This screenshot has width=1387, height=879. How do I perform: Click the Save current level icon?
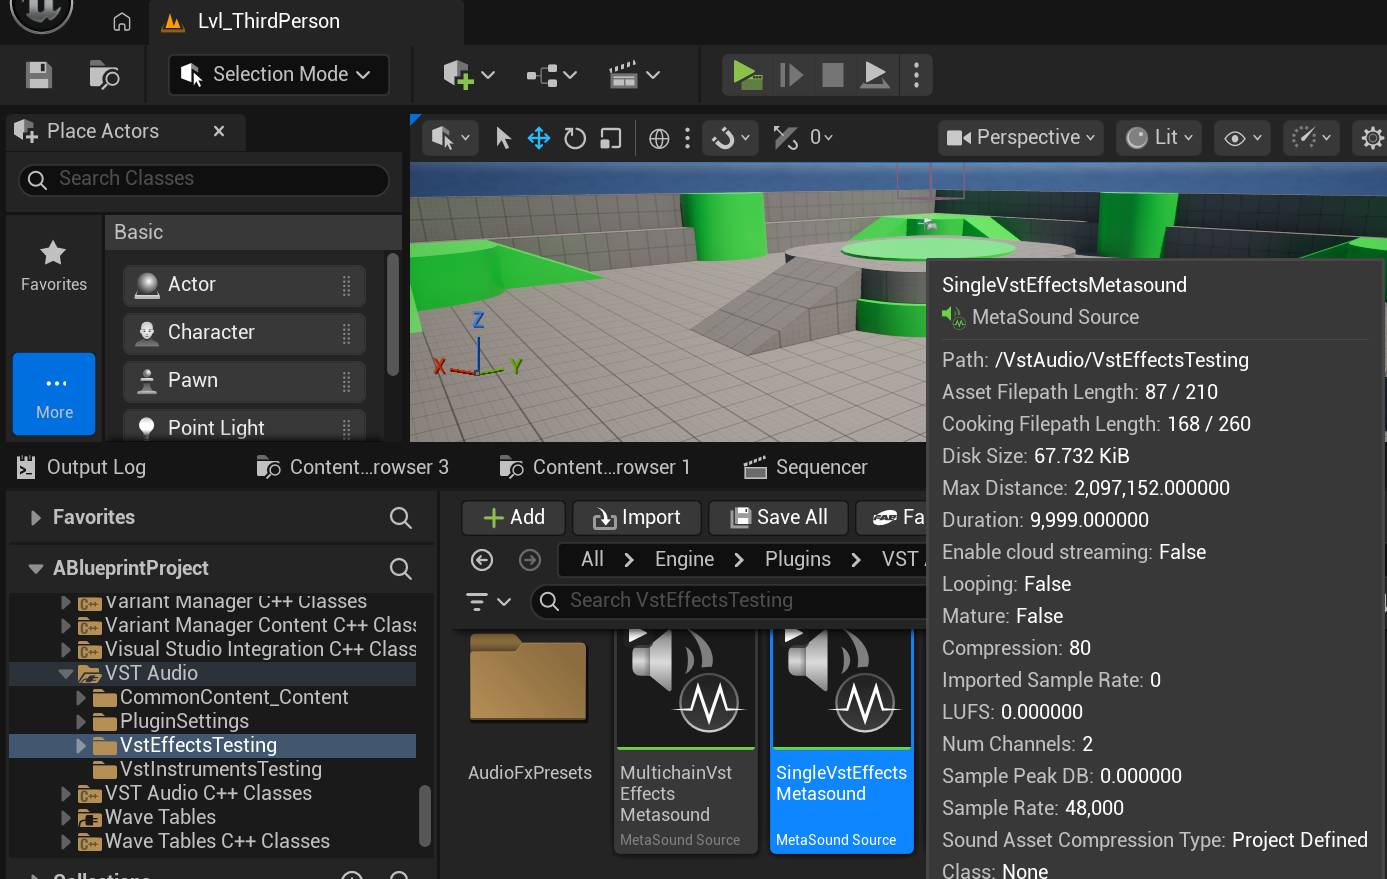pos(39,75)
